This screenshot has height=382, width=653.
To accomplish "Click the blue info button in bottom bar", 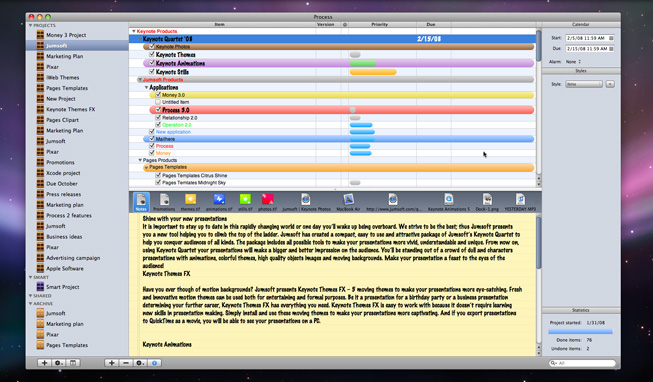I will (155, 363).
